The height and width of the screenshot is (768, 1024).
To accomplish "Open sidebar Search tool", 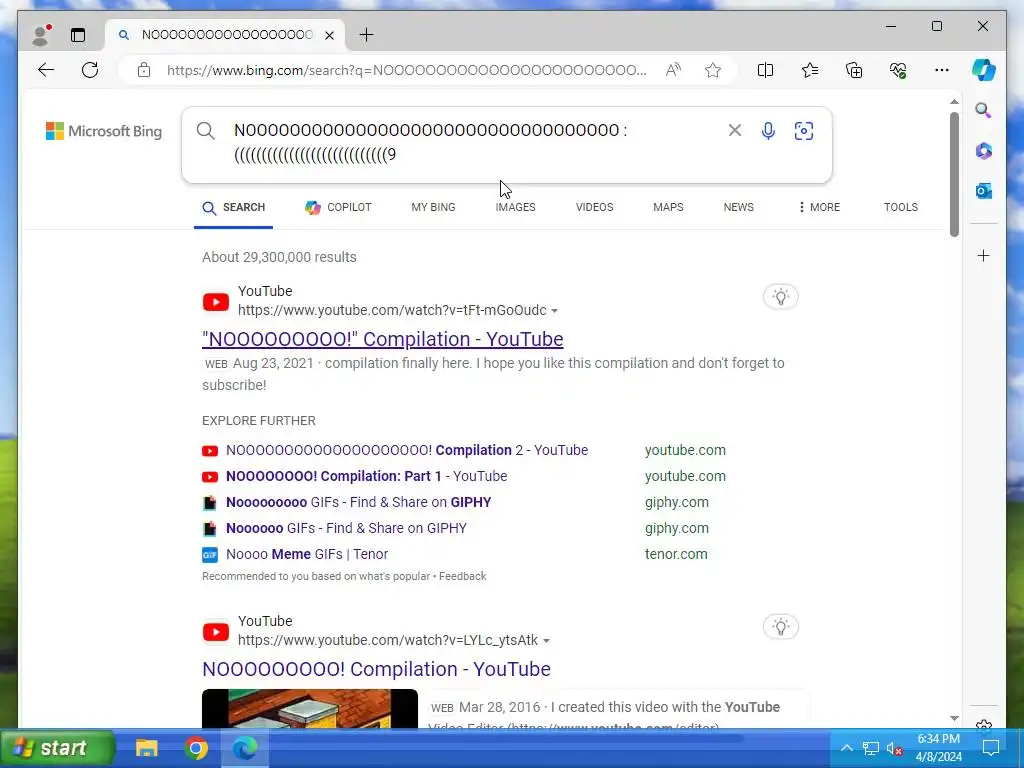I will [983, 110].
